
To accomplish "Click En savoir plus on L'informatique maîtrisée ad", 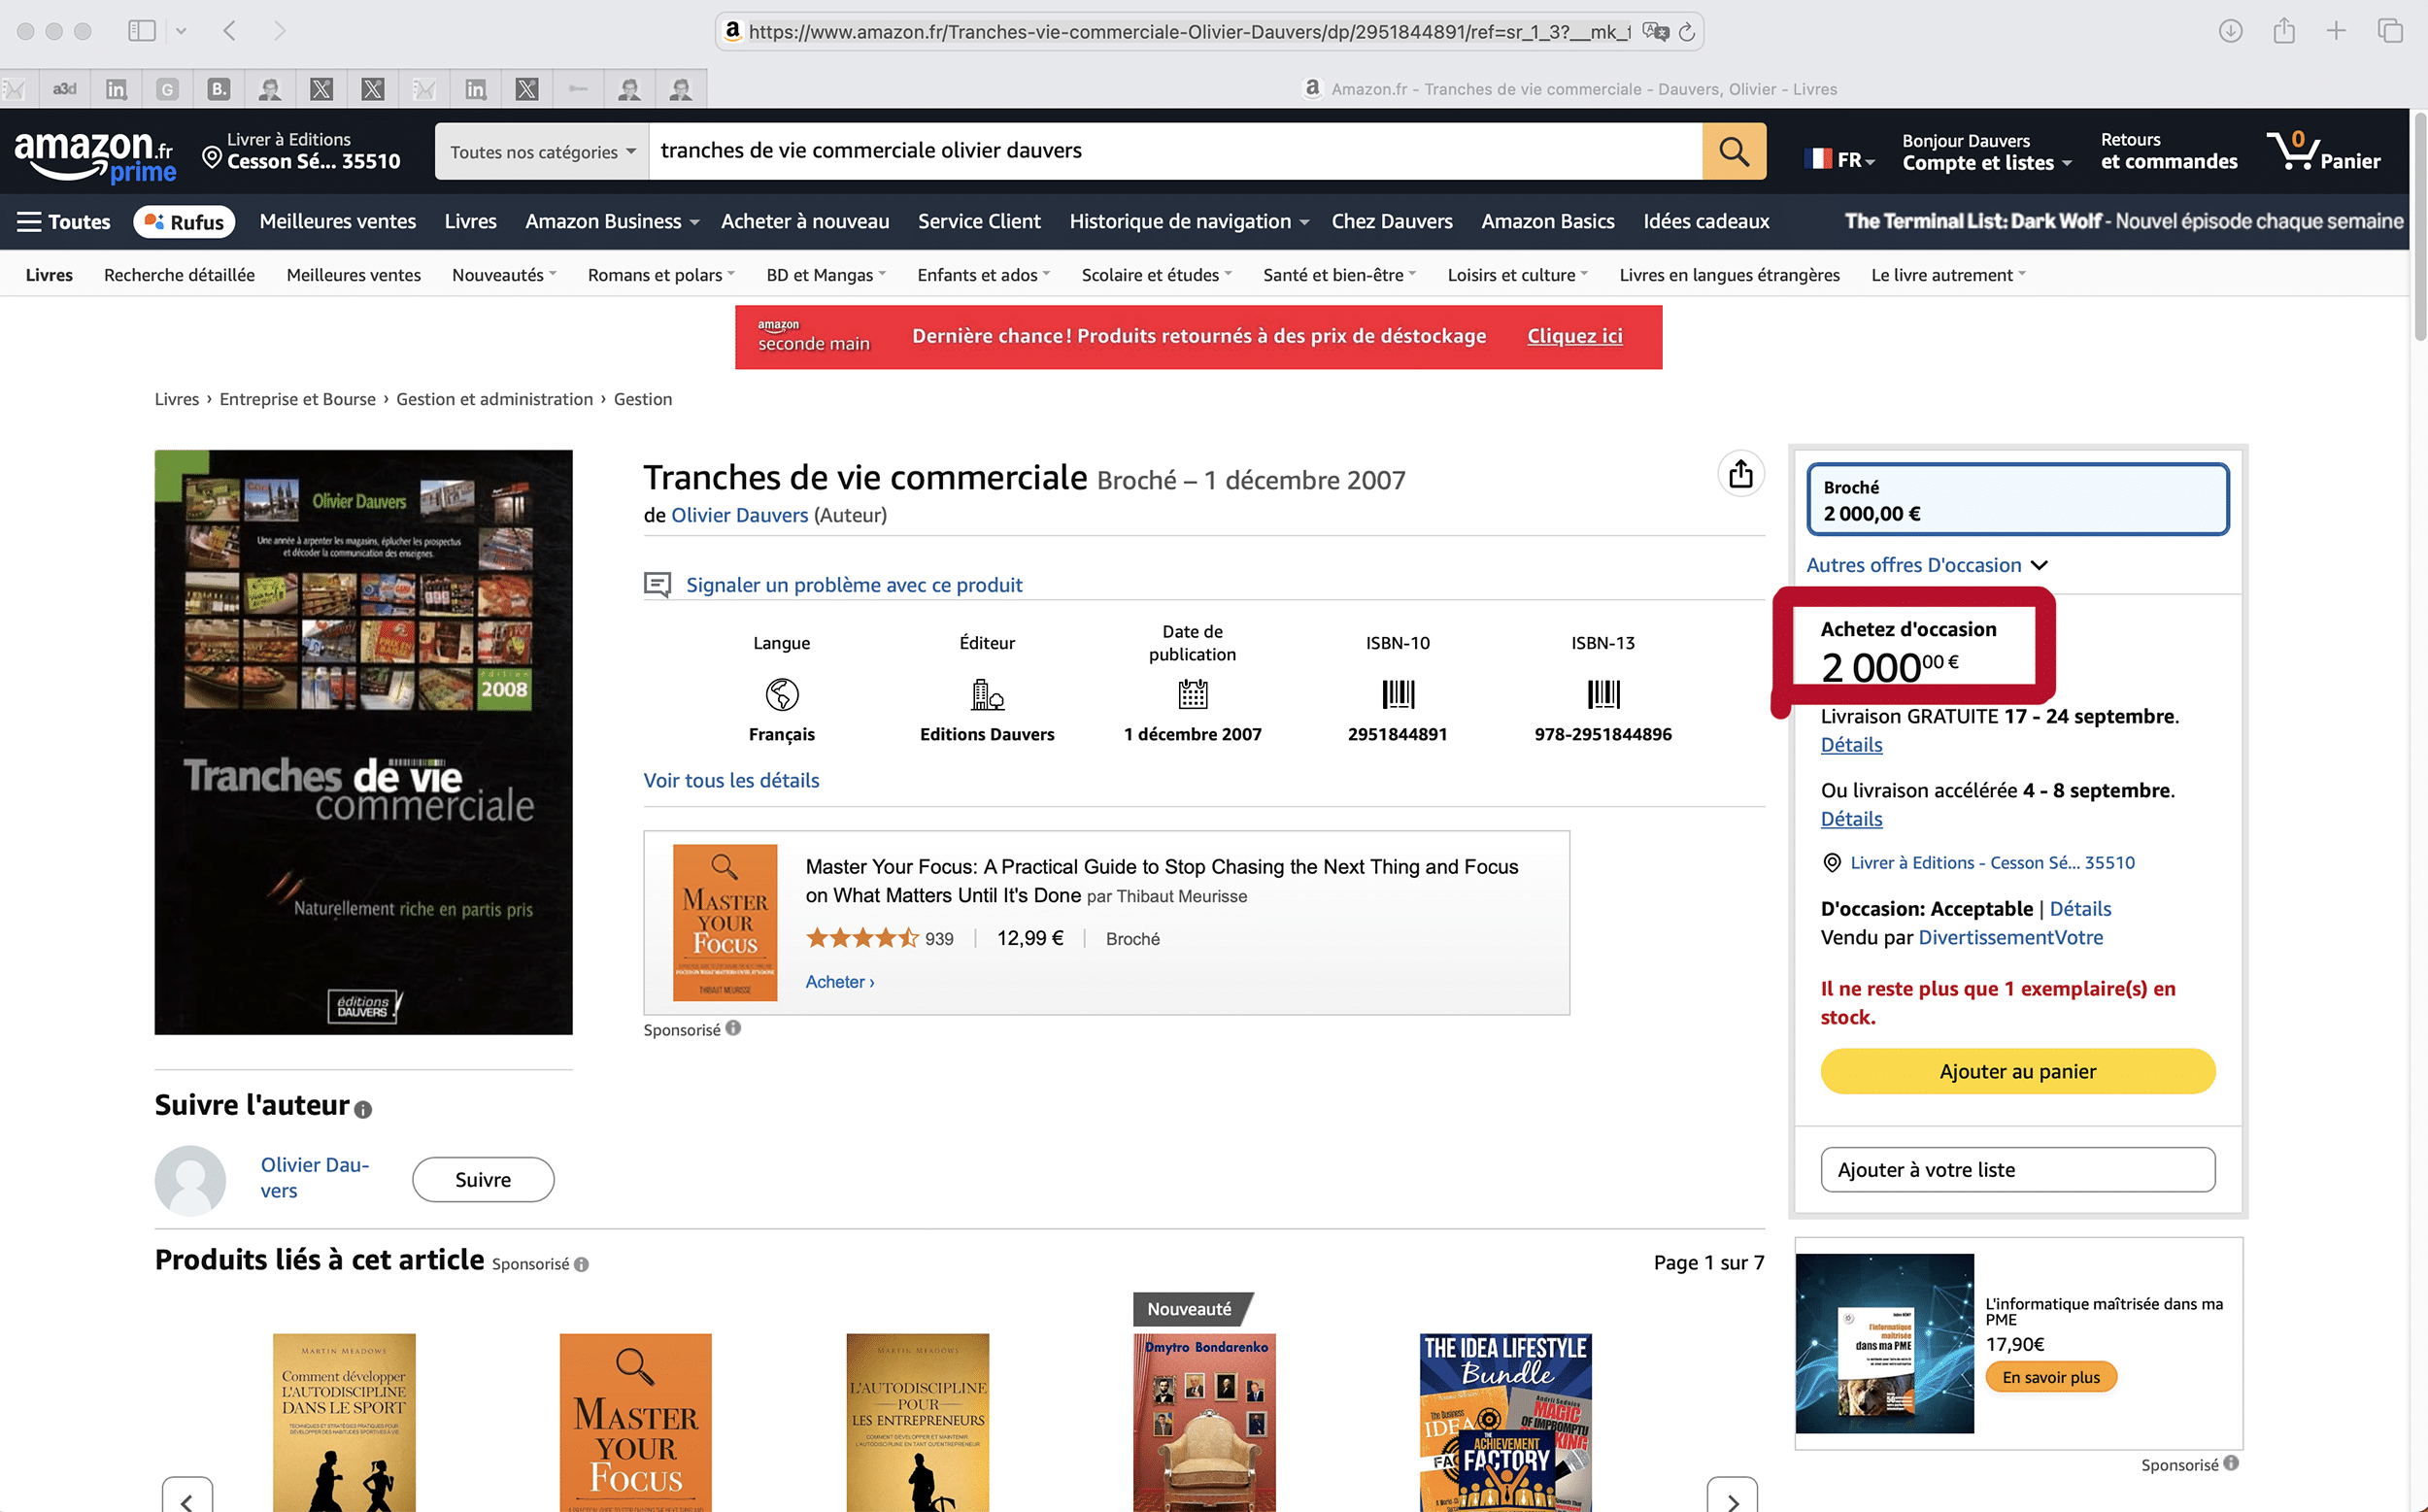I will pos(2050,1377).
